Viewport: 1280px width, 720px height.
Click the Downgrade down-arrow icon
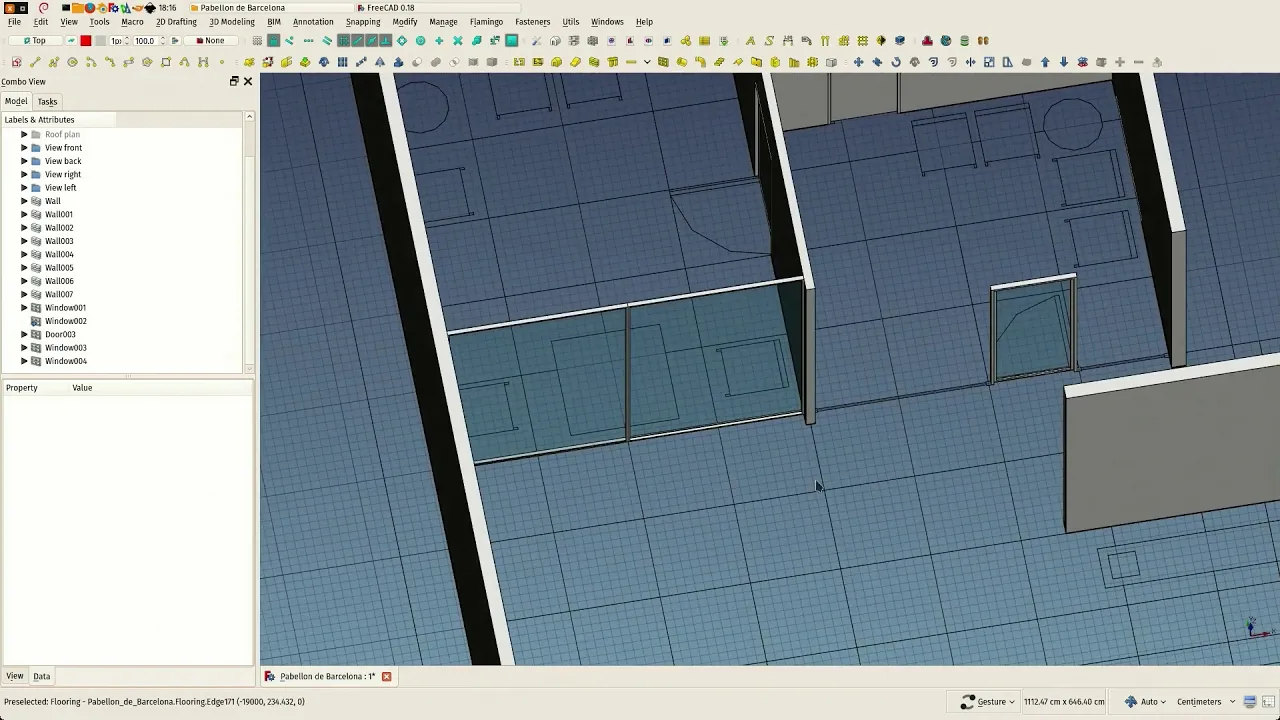point(1064,62)
